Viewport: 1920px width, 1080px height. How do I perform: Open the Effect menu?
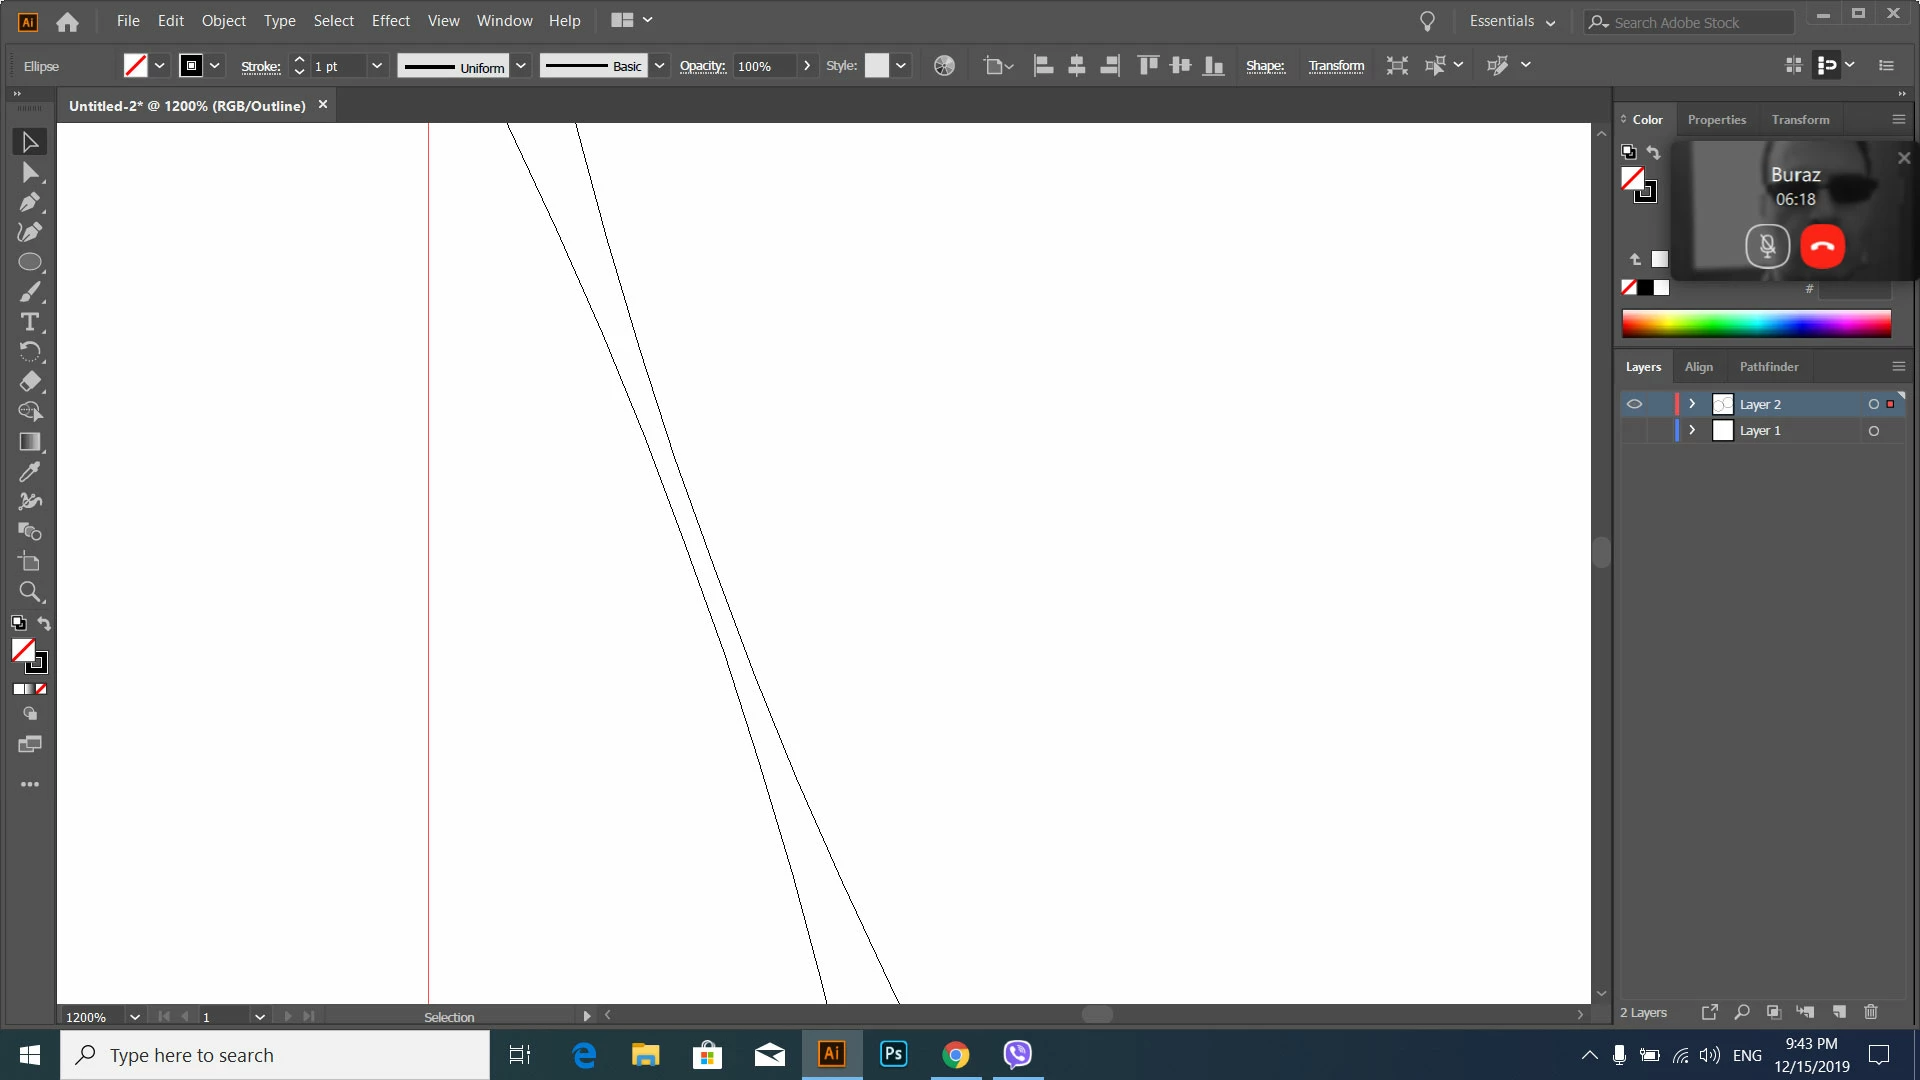point(390,21)
